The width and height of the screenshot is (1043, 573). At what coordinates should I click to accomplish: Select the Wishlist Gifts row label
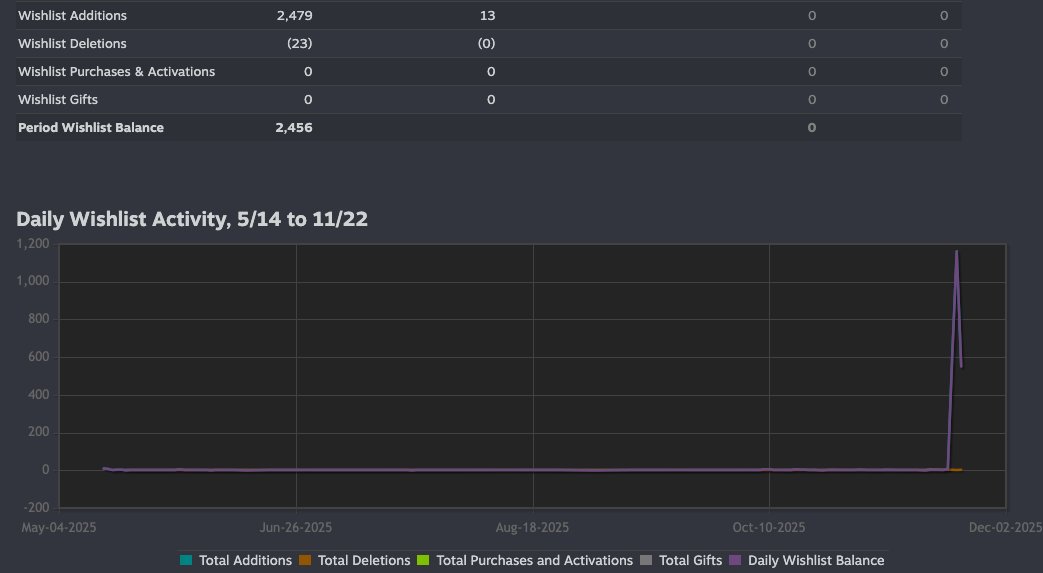pos(58,99)
